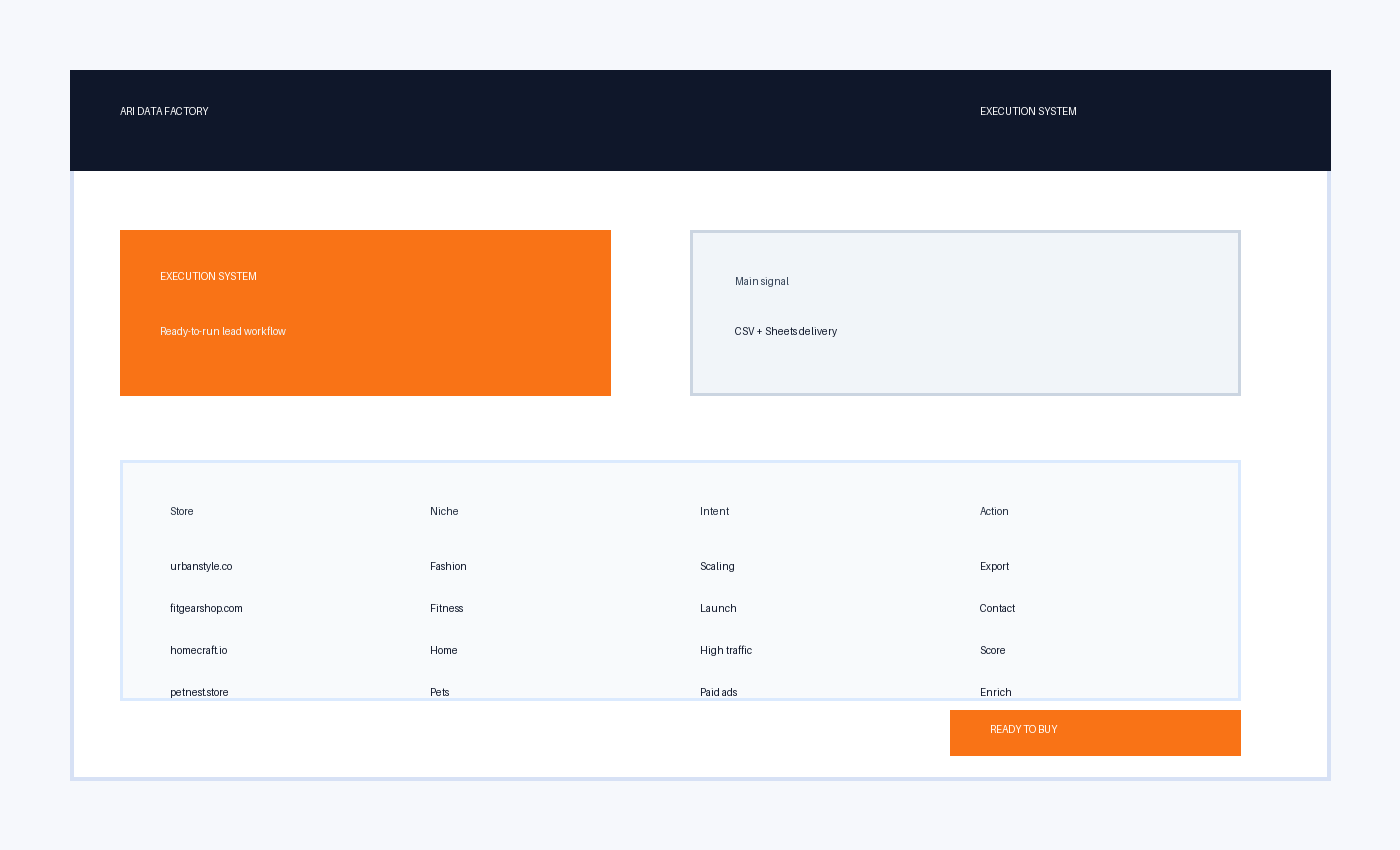
Task: Select petnest.store store cell
Action: (199, 692)
